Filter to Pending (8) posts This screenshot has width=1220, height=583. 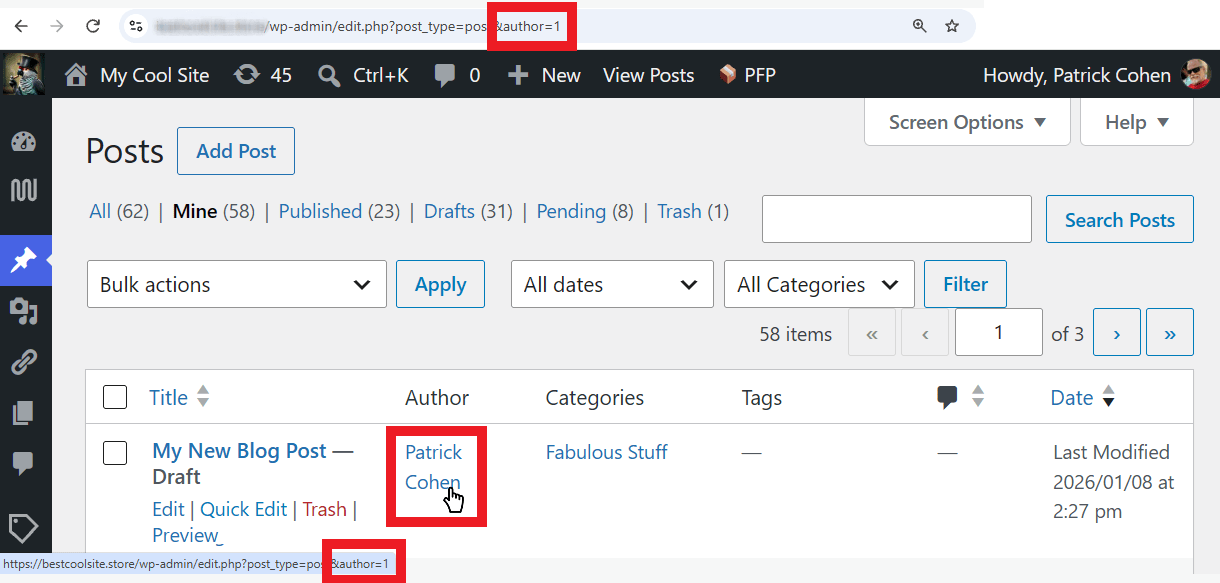point(585,211)
